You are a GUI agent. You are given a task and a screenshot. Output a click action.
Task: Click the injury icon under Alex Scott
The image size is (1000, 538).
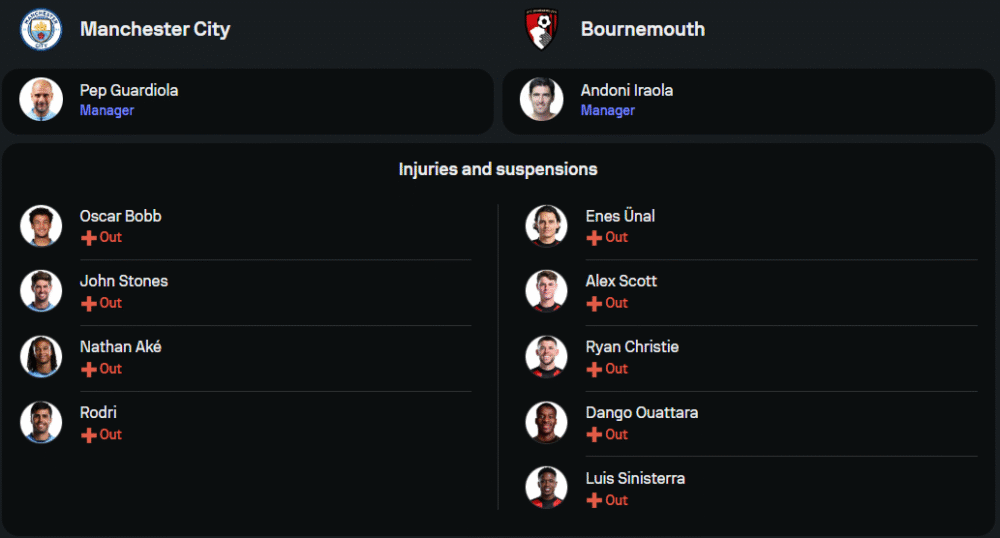point(594,303)
